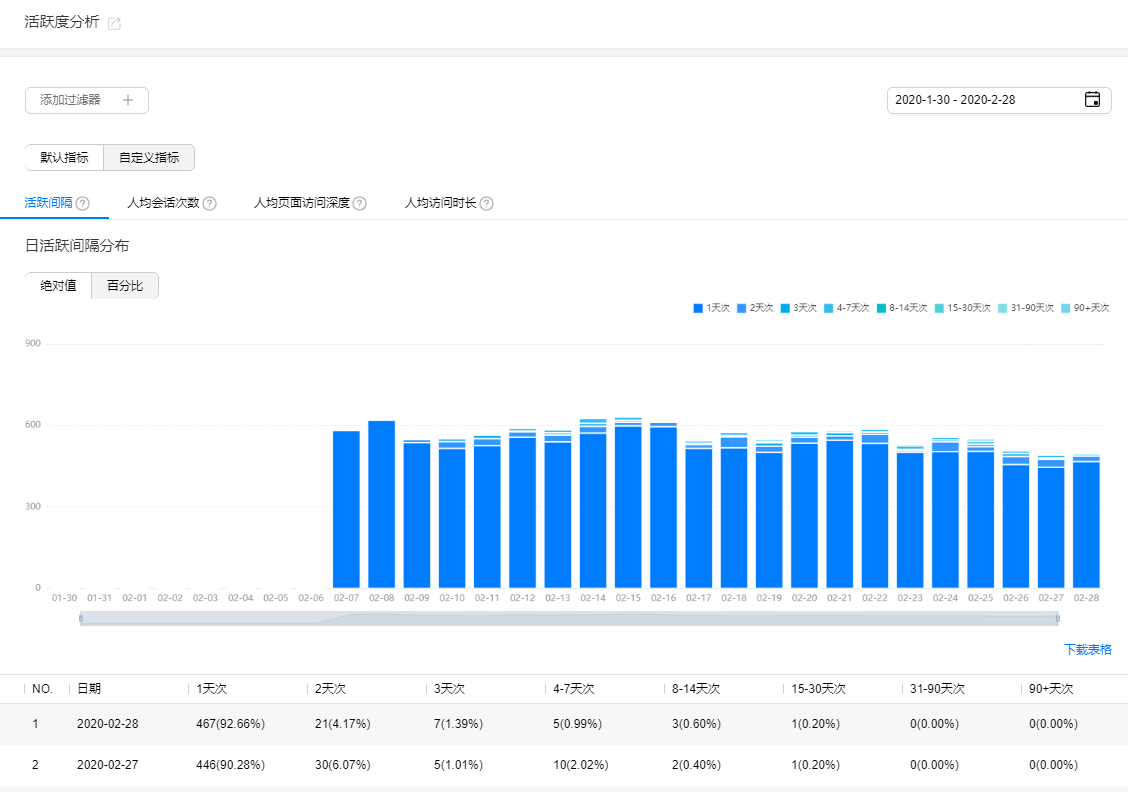Click the 10(2.02%) table cell
This screenshot has width=1128, height=792.
[581, 765]
